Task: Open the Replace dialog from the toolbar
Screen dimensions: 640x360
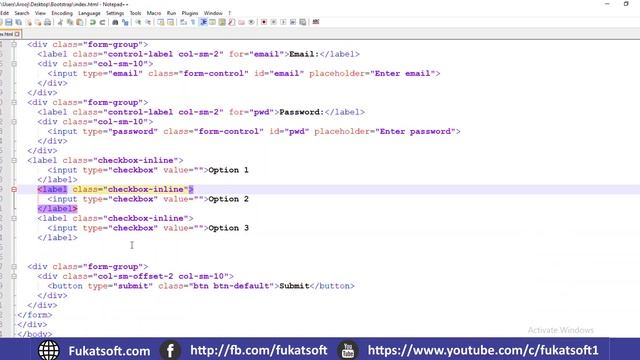Action: point(125,22)
